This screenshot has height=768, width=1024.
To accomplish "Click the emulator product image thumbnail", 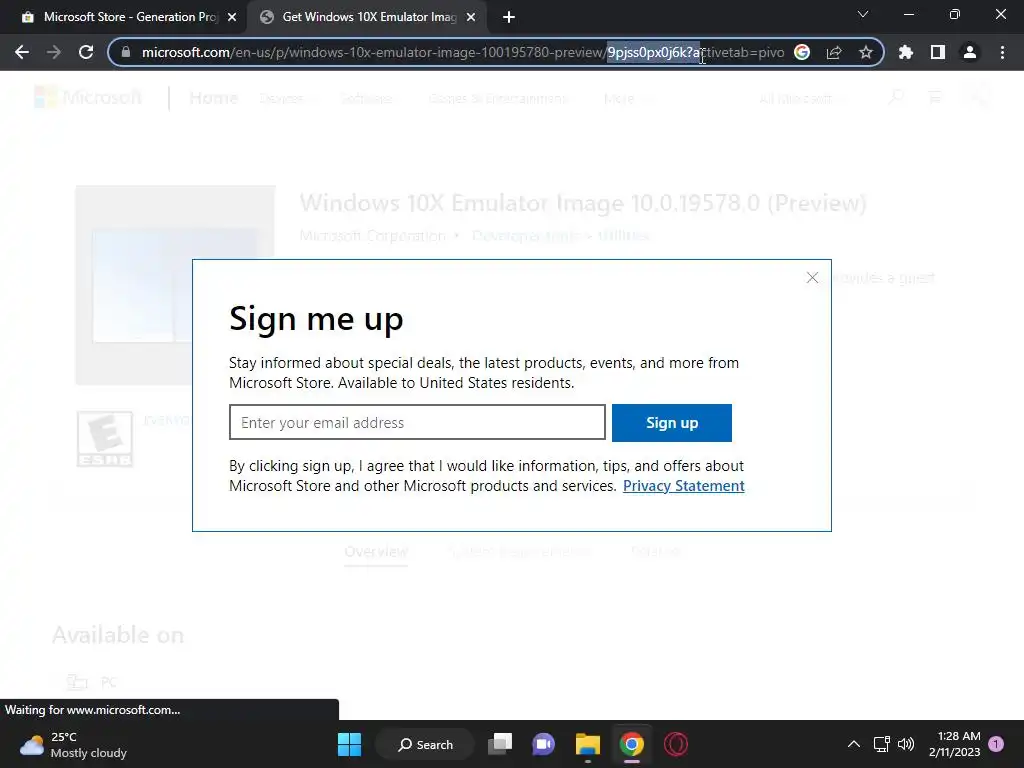I will 175,285.
